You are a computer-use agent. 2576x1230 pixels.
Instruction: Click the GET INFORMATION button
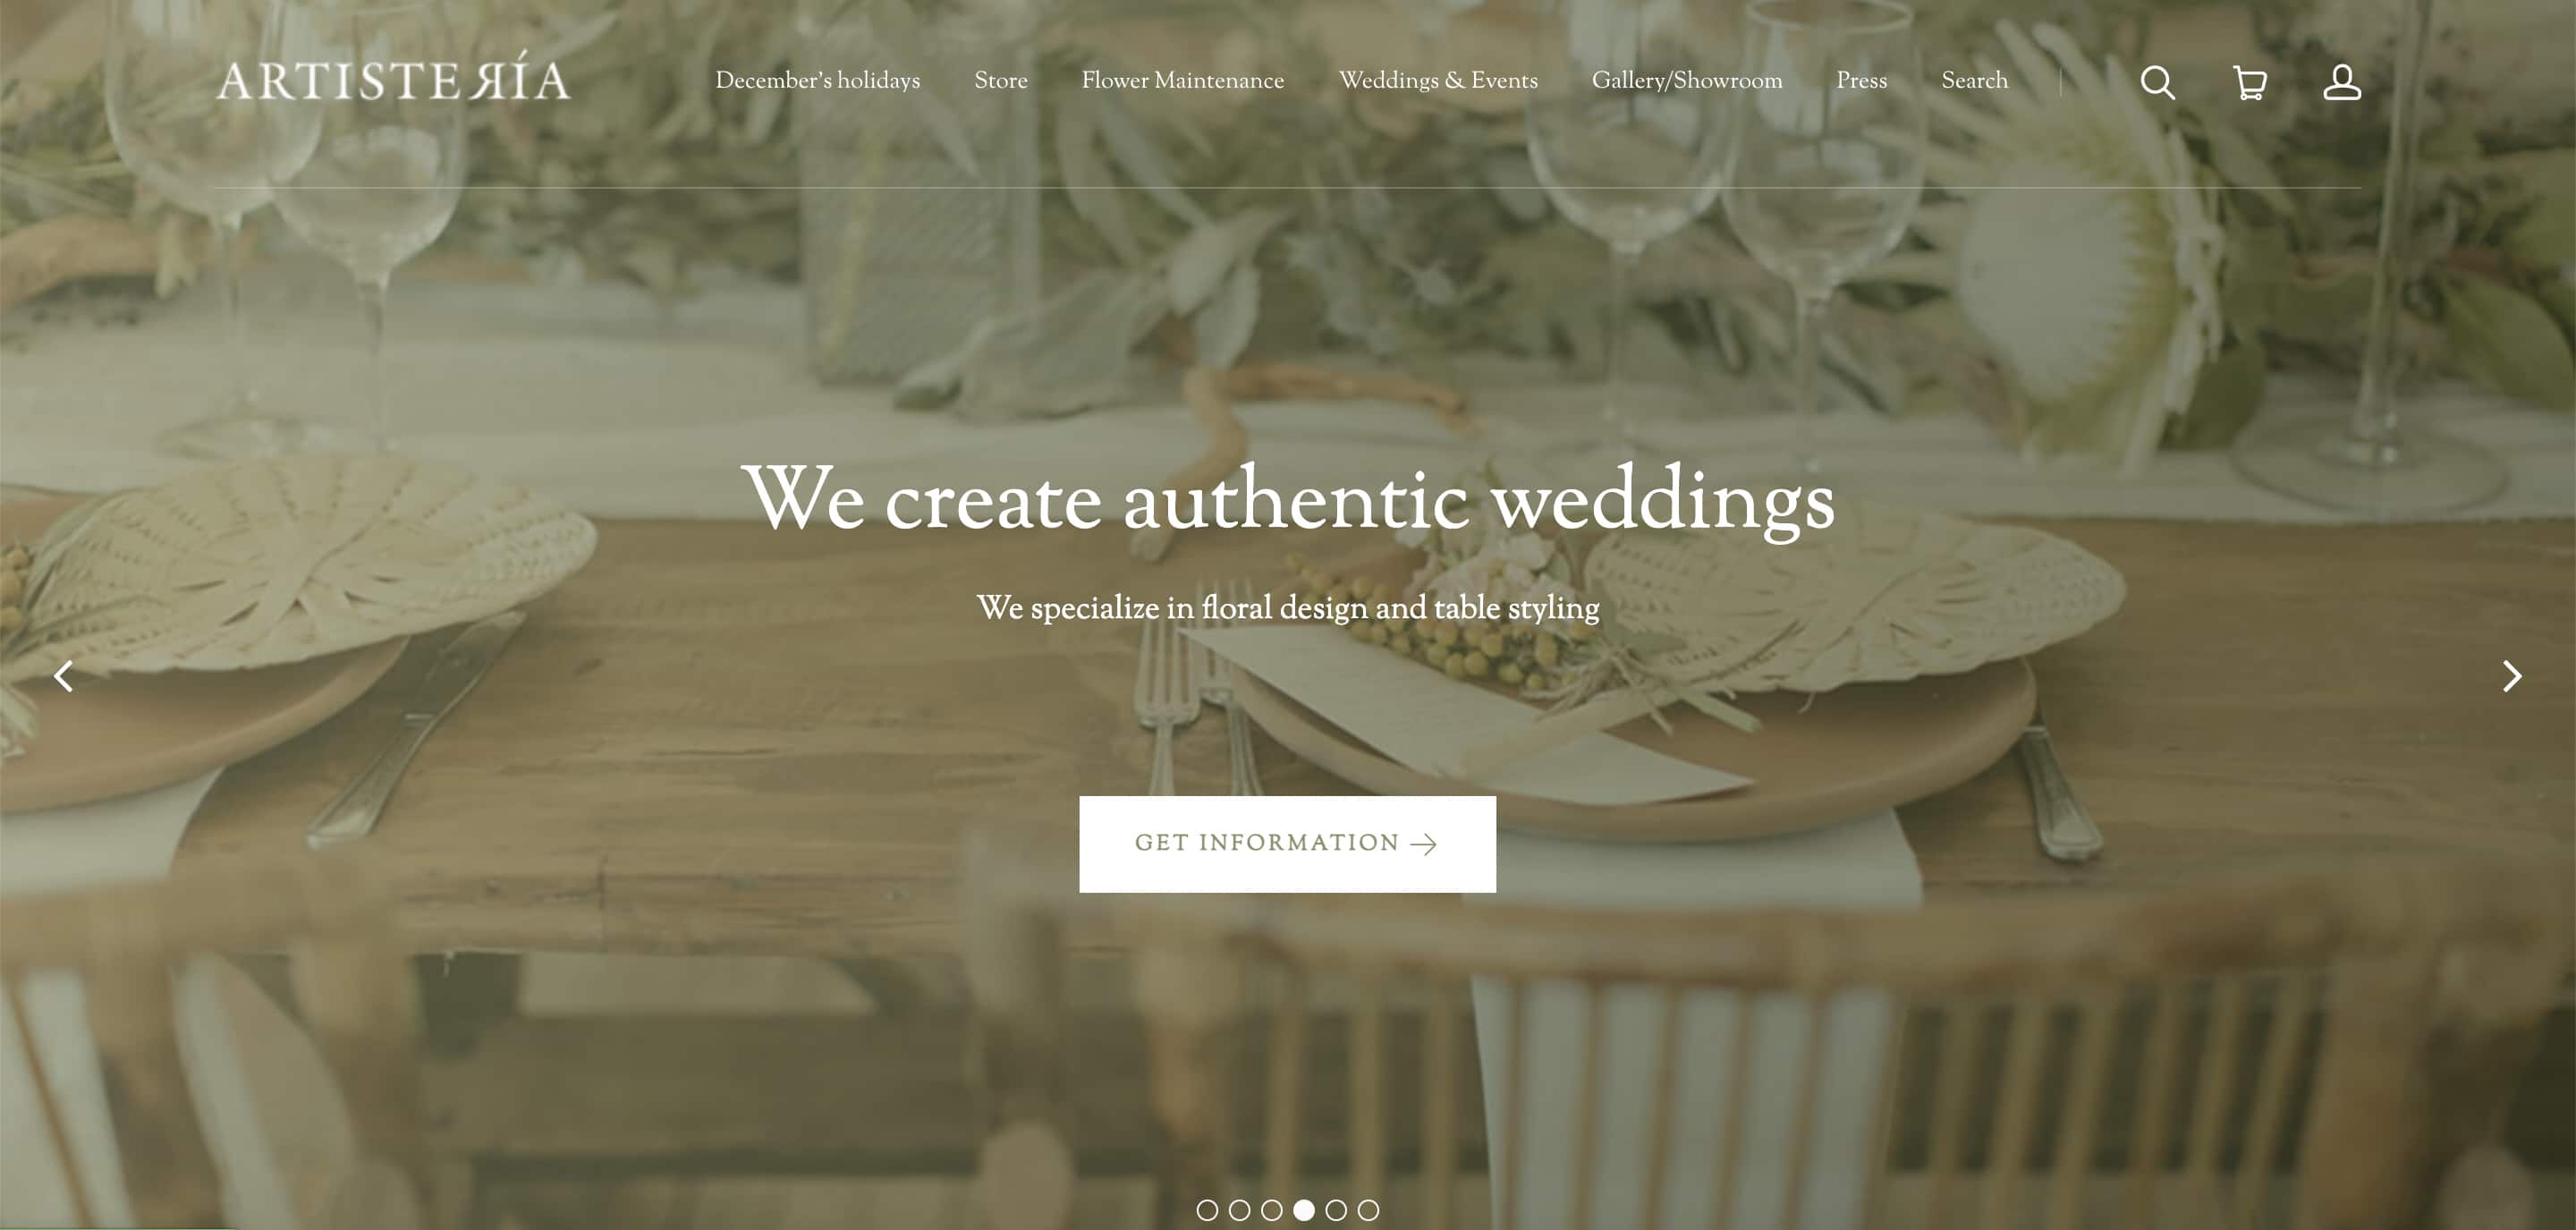(x=1287, y=844)
